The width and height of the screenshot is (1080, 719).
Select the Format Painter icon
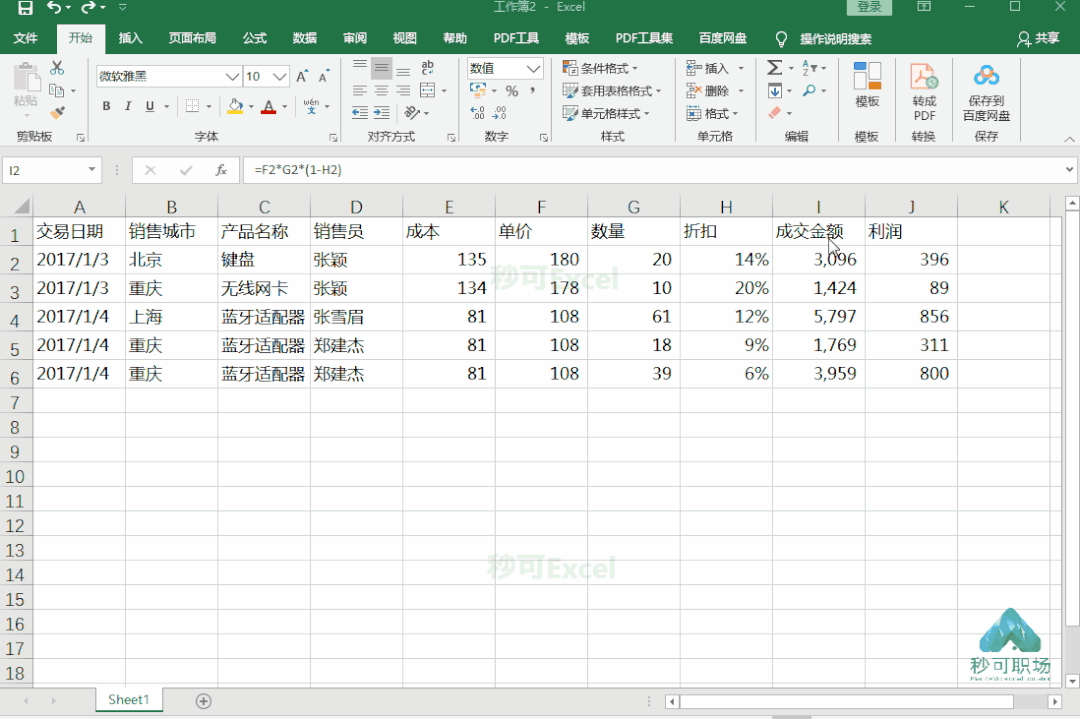click(x=57, y=112)
